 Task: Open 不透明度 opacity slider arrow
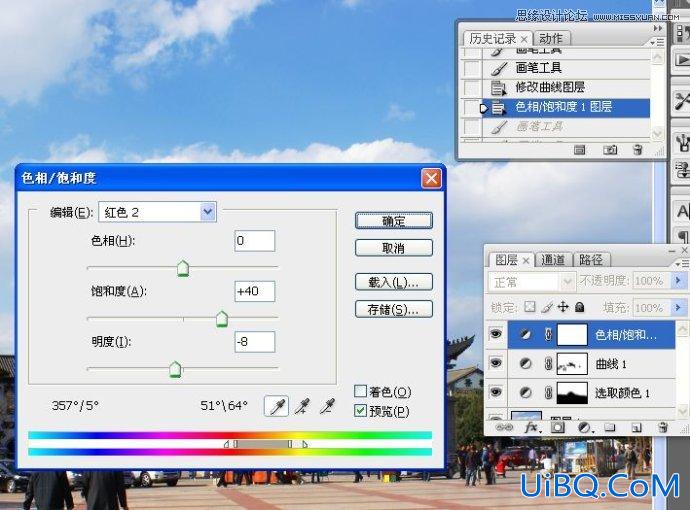coord(678,280)
